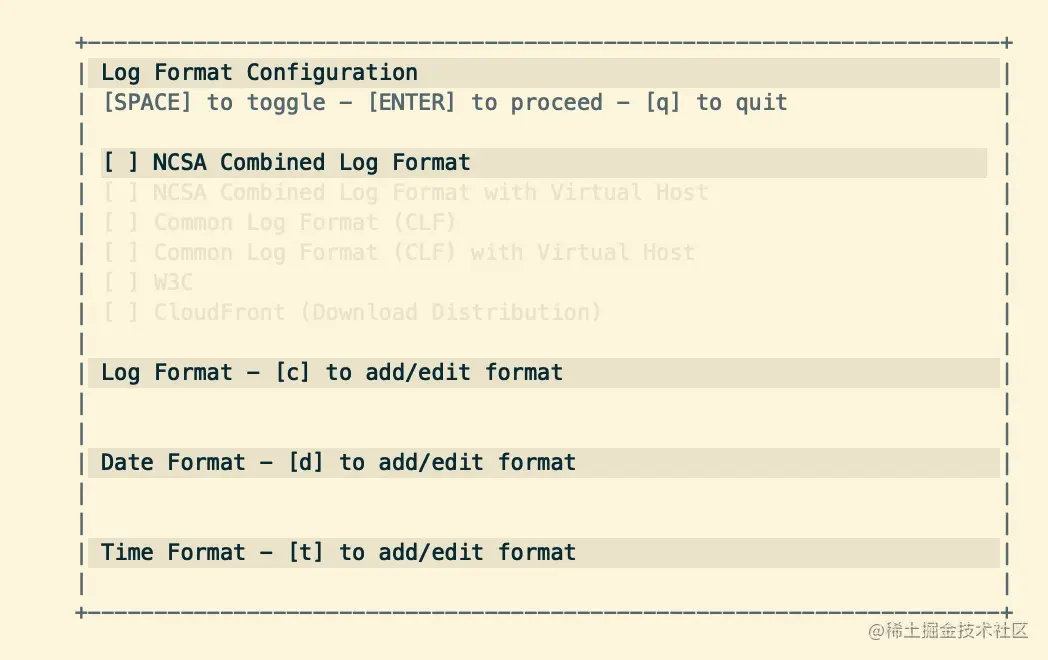Select the Common Log Format (CLF) label text
The height and width of the screenshot is (660, 1048).
click(305, 222)
